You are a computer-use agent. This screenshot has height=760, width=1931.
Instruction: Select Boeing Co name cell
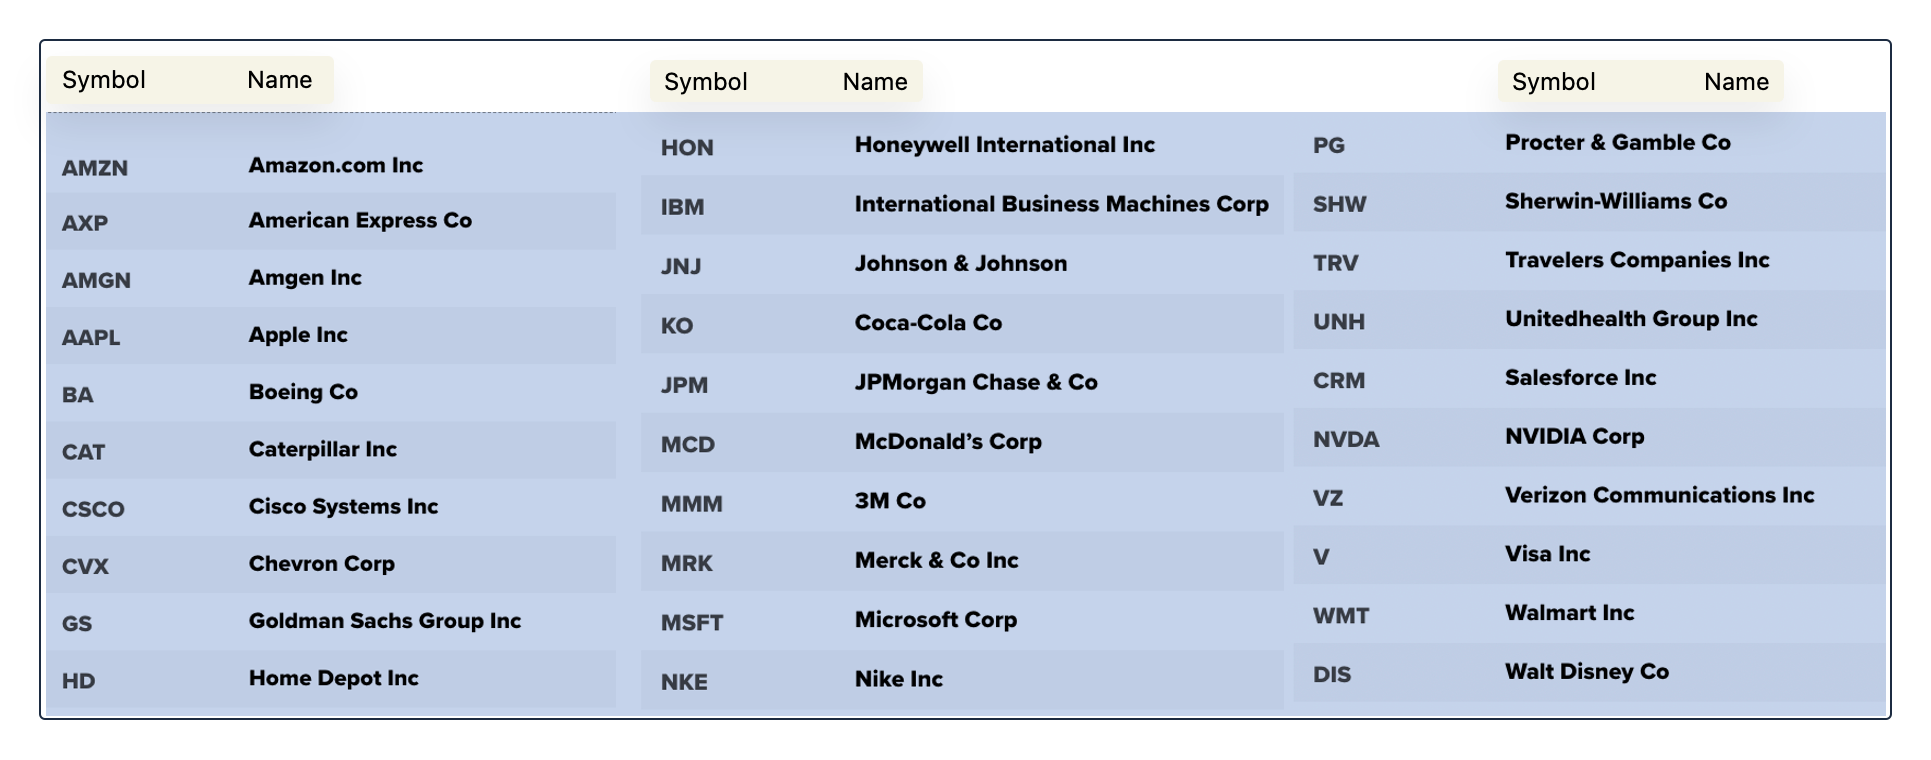(x=303, y=392)
